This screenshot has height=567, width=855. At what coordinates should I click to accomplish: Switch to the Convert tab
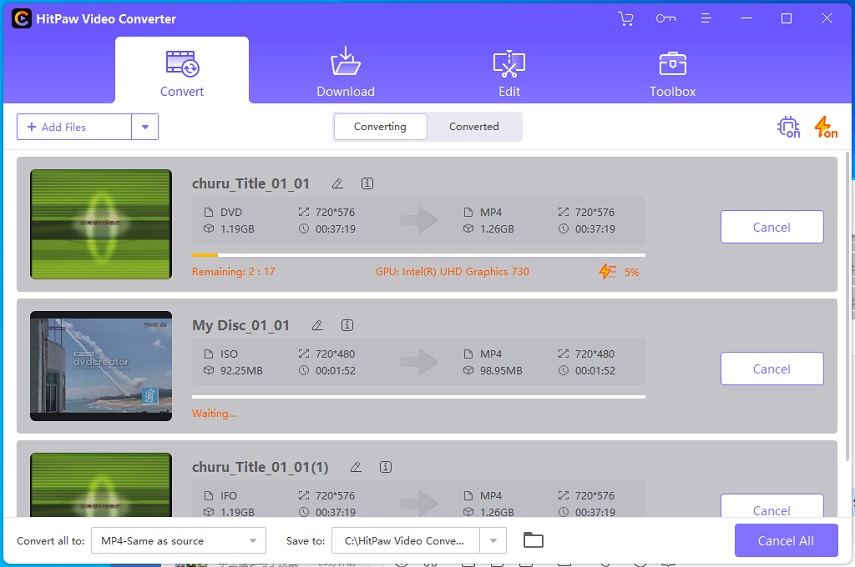tap(182, 70)
